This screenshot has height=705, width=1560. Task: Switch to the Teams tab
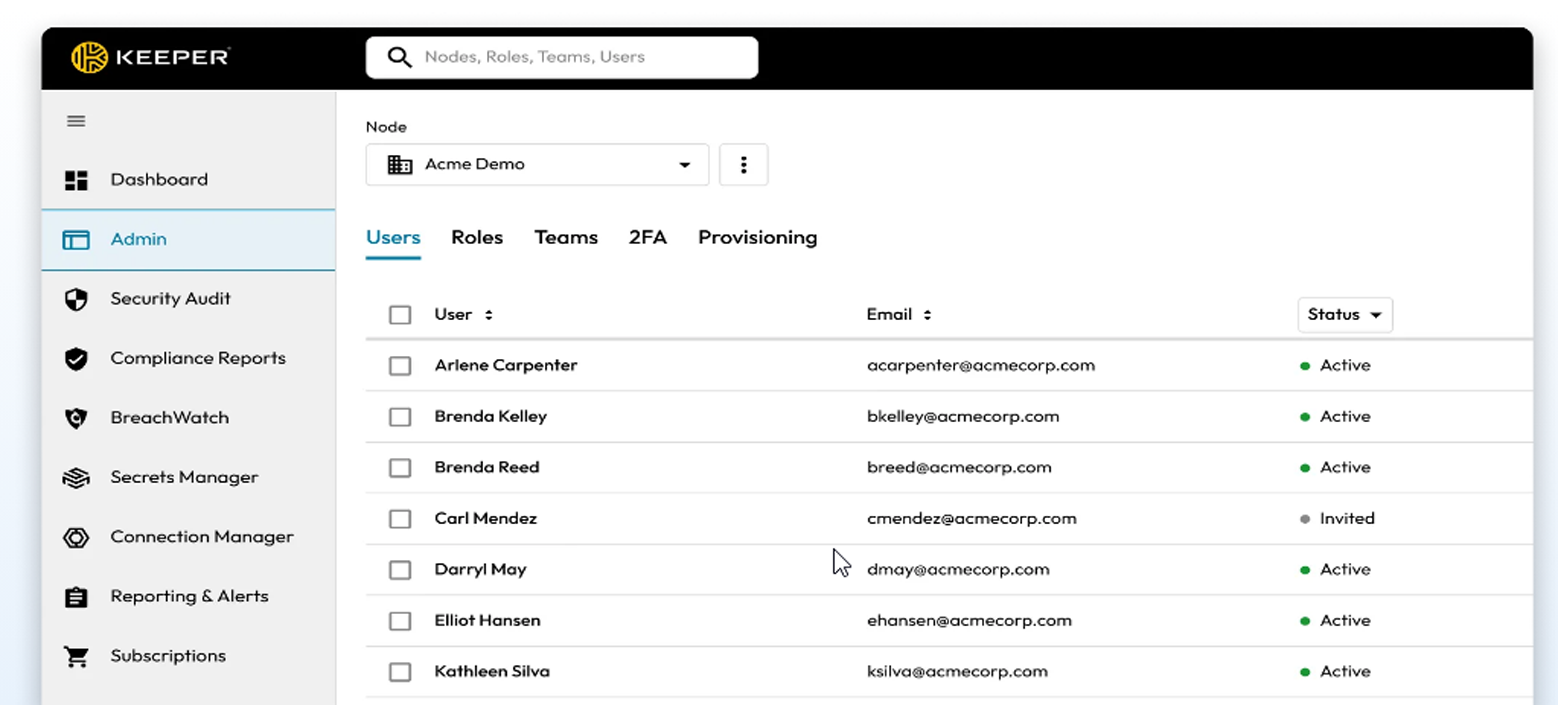[566, 237]
